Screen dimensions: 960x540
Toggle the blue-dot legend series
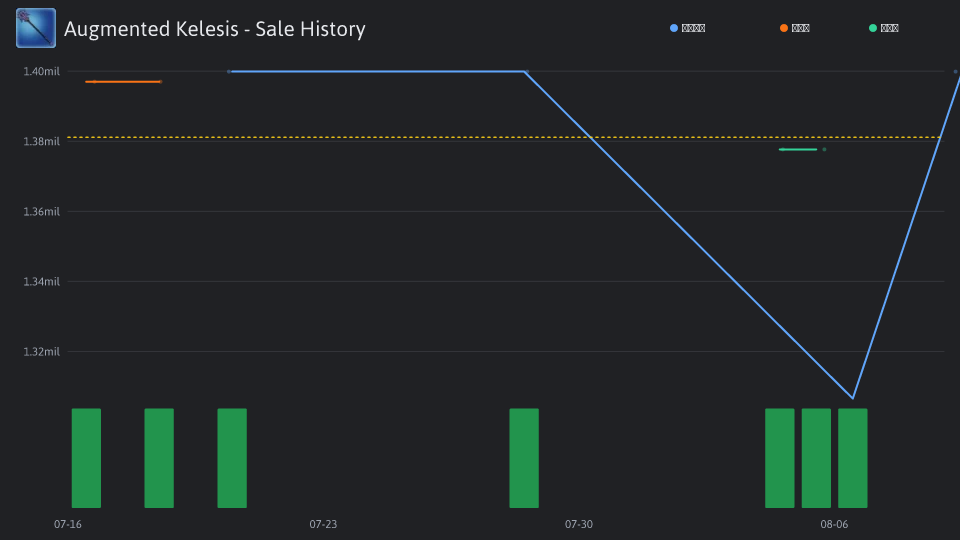point(688,28)
